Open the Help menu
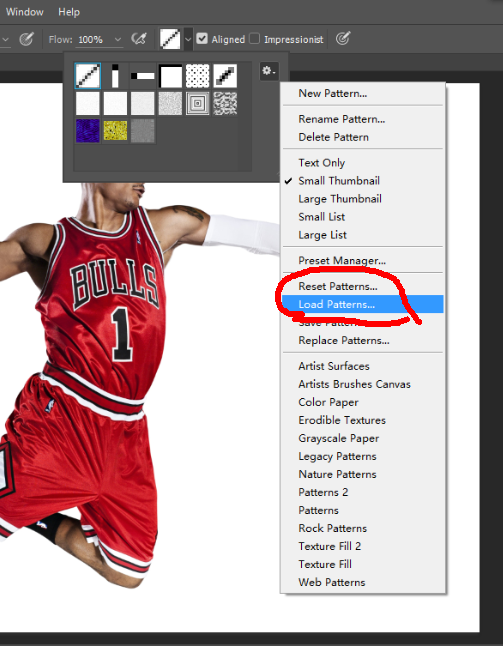Viewport: 503px width, 646px height. pyautogui.click(x=69, y=12)
